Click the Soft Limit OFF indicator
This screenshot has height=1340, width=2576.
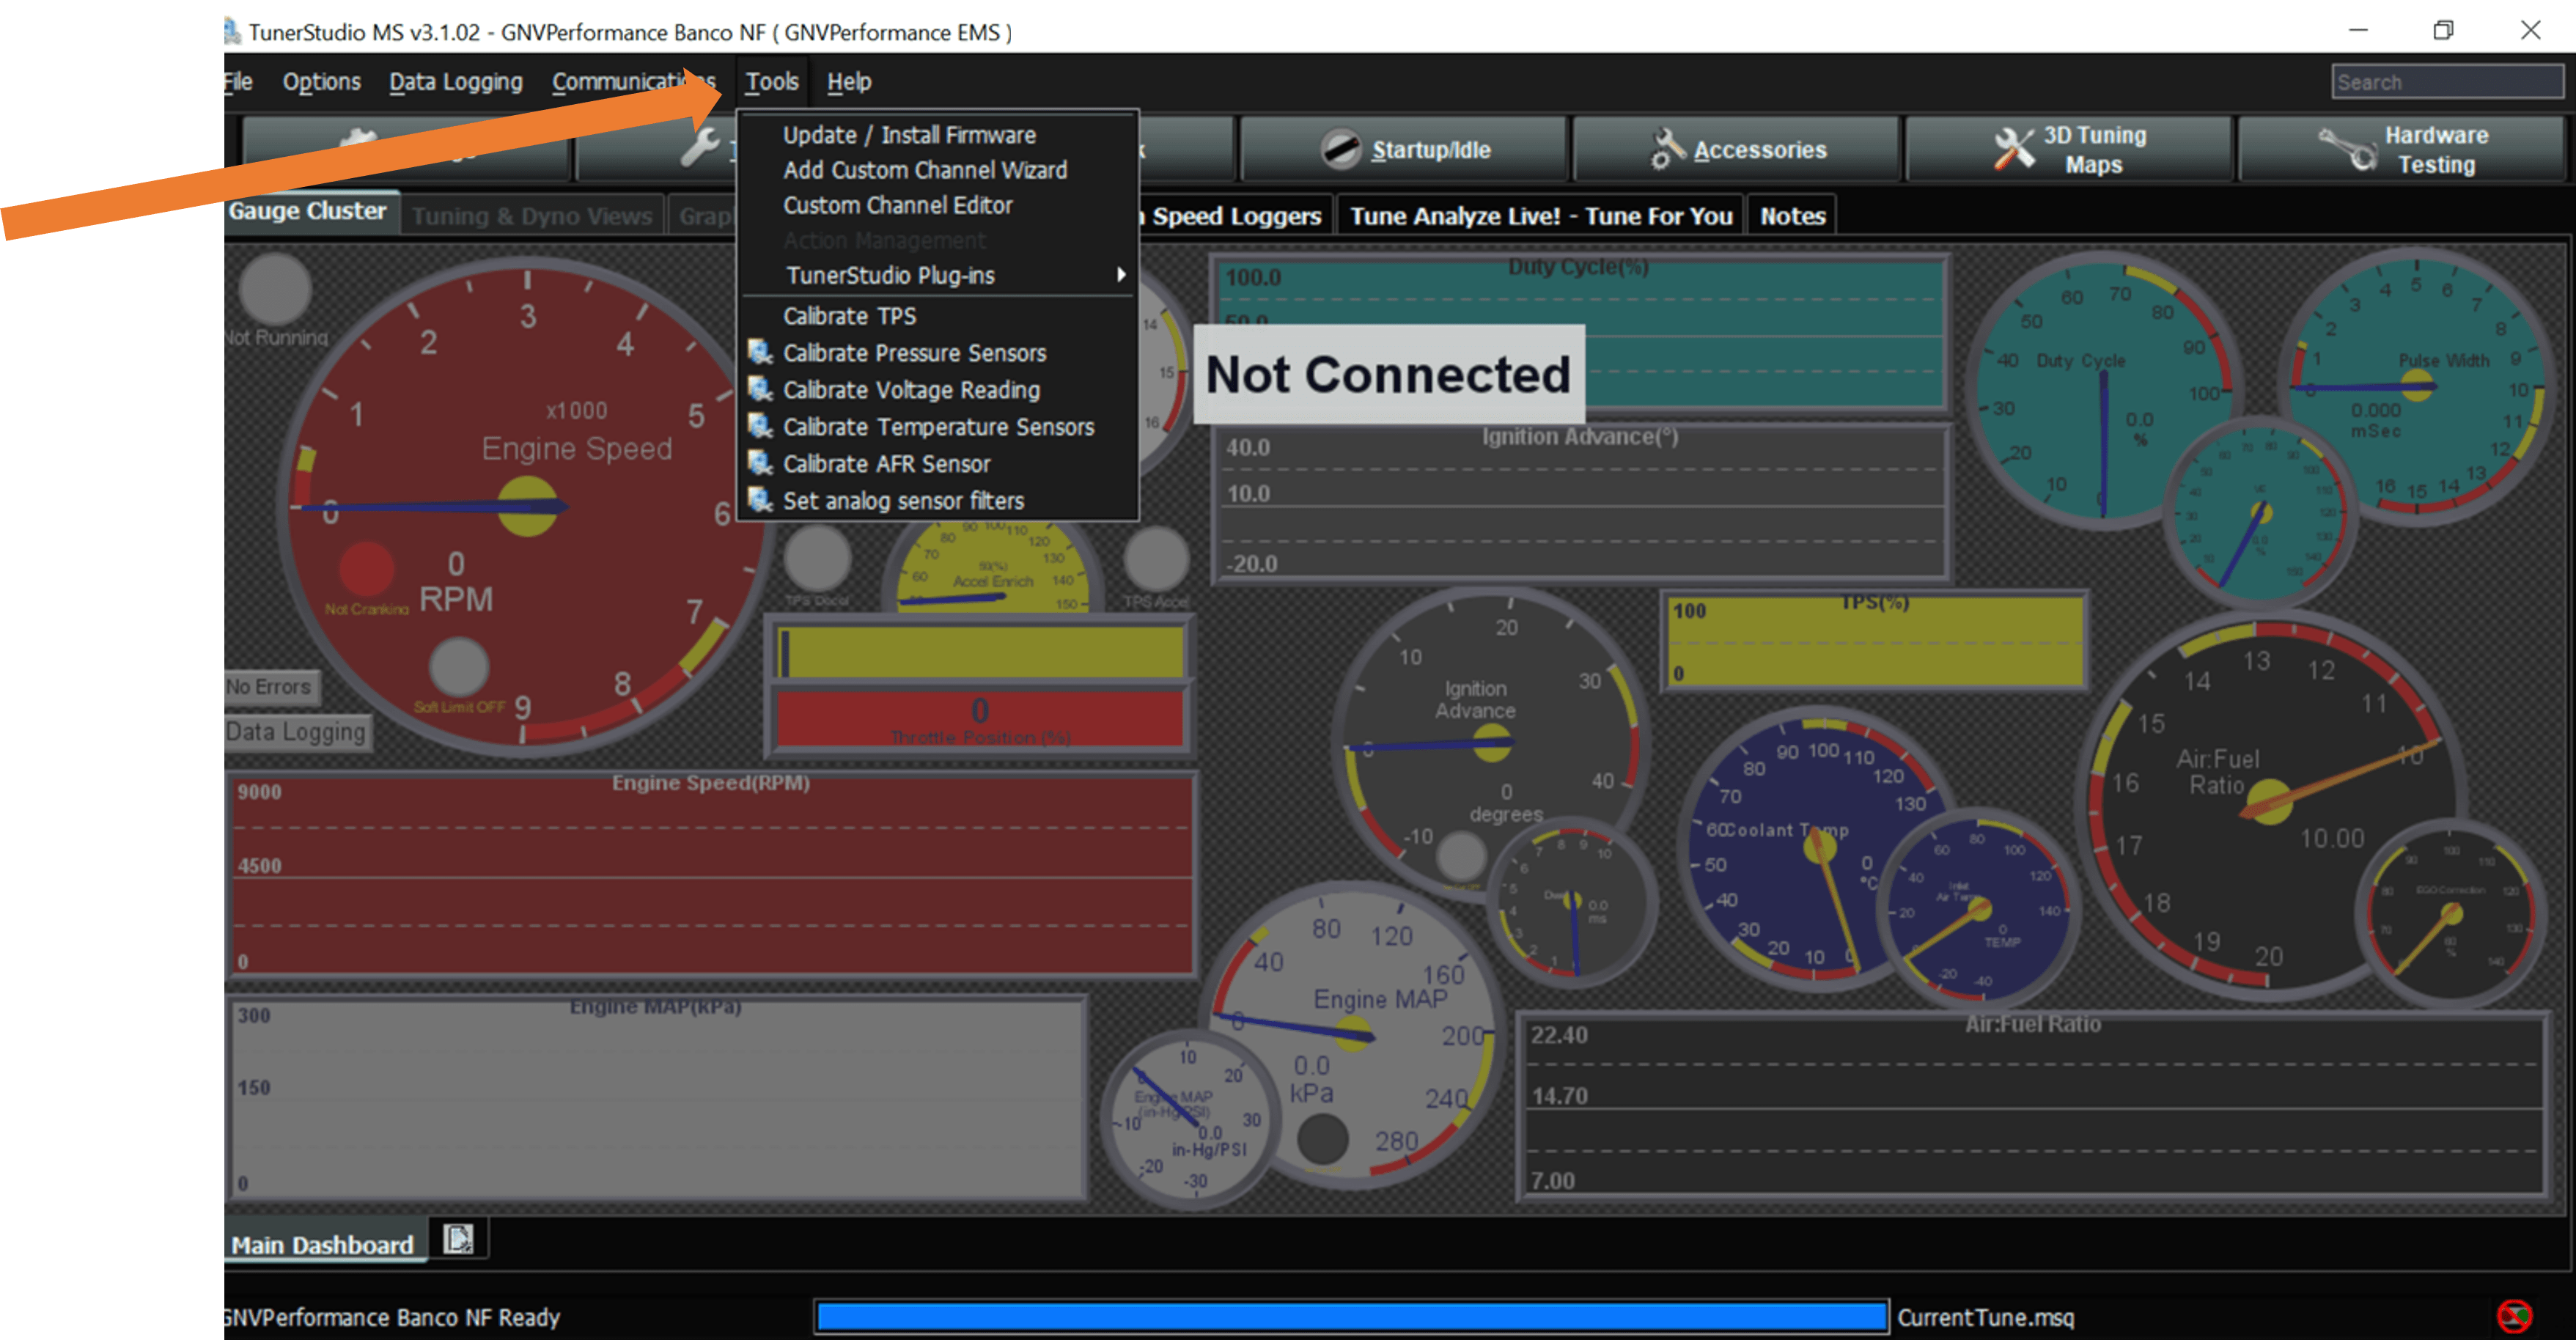458,666
